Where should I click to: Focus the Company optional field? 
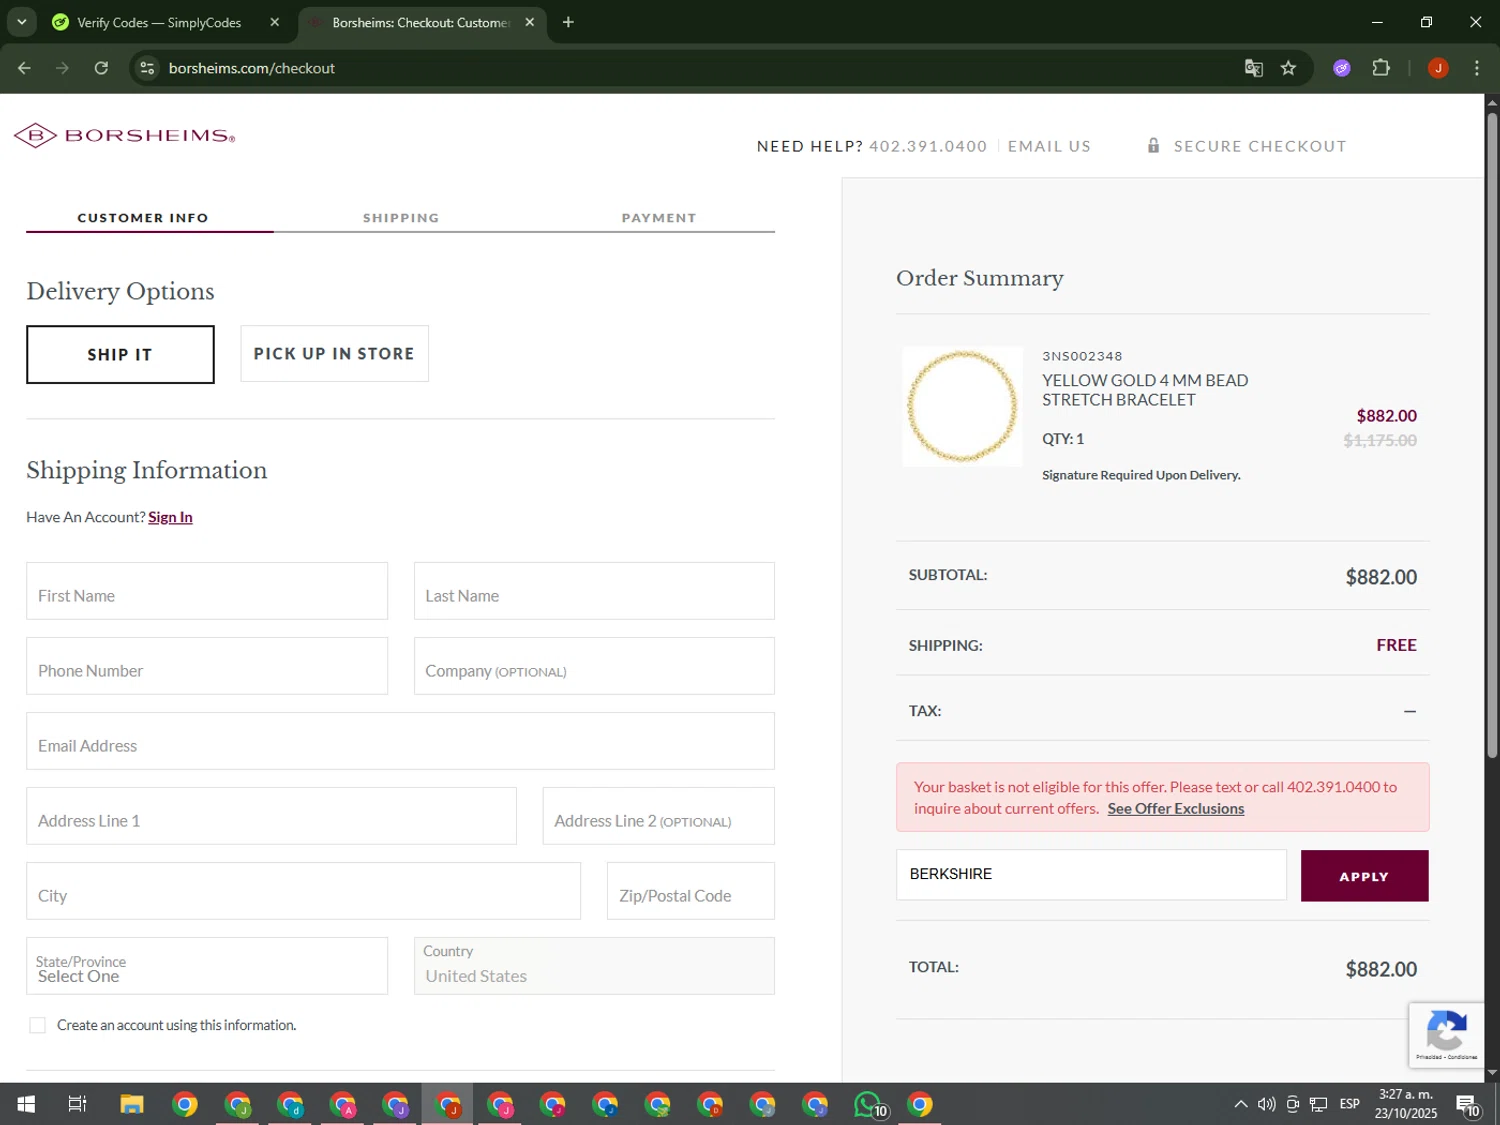coord(594,666)
